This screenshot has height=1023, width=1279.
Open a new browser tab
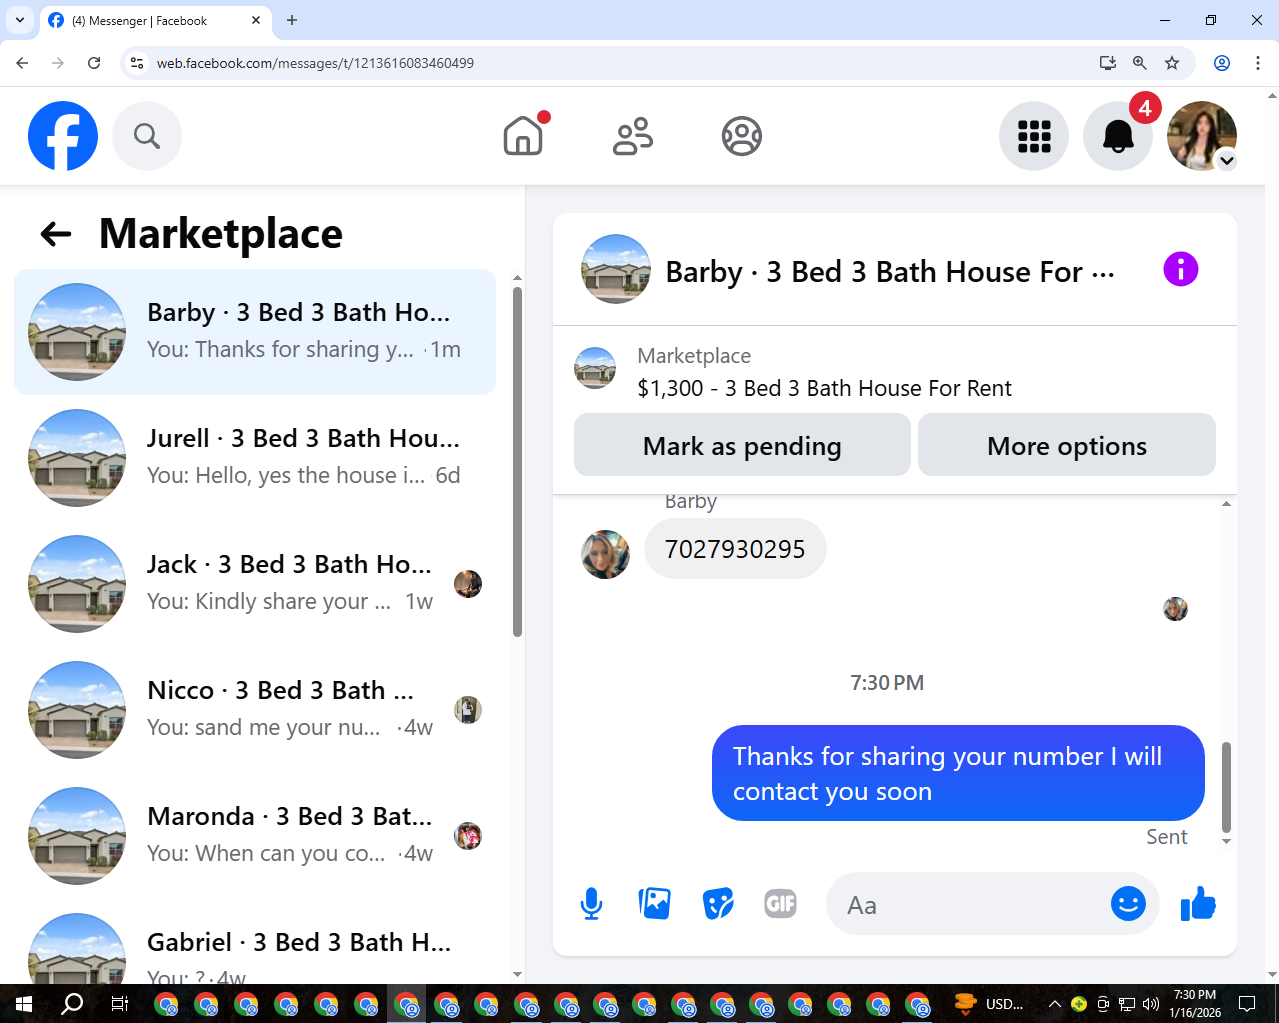coord(292,20)
